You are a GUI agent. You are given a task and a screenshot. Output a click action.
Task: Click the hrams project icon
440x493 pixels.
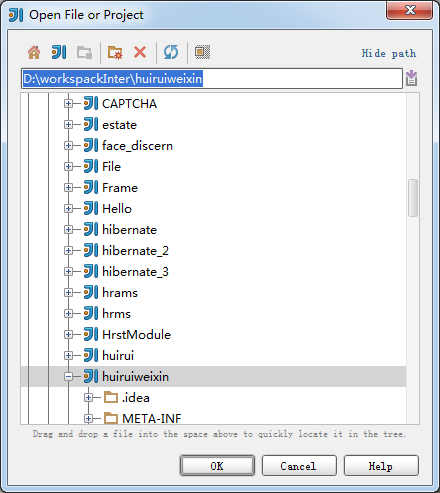coord(91,292)
